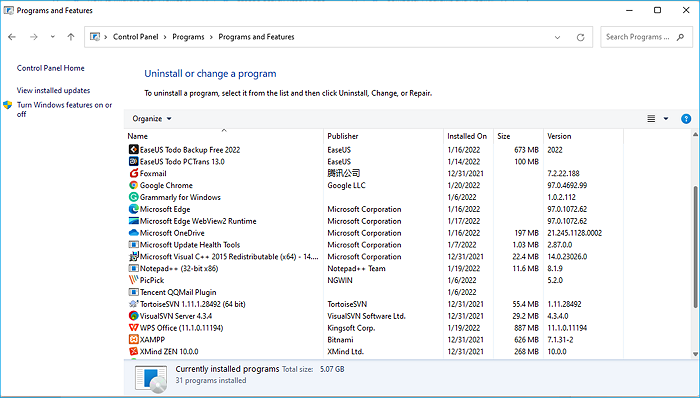The image size is (700, 398).
Task: Open View installed updates link
Action: 54,90
